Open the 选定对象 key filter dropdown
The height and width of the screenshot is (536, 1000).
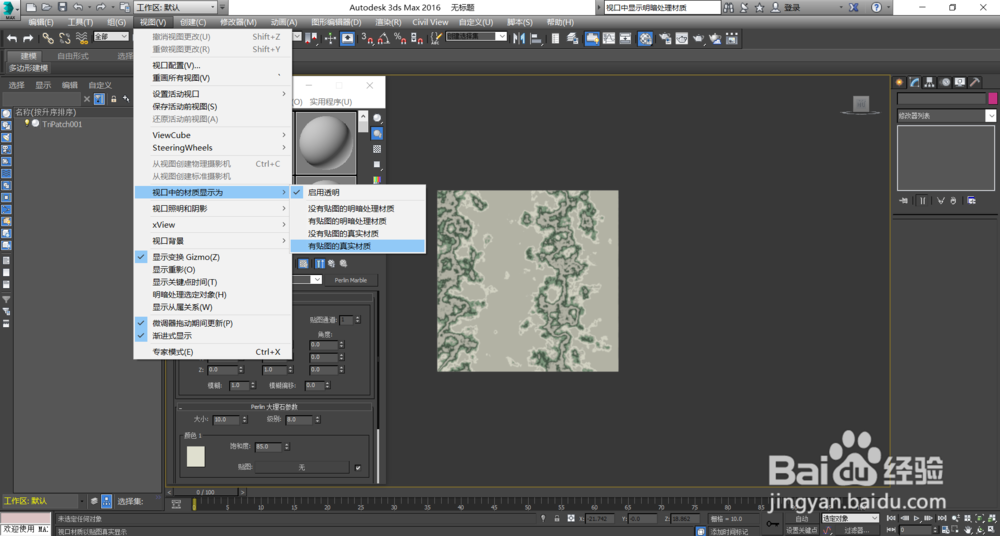click(850, 519)
